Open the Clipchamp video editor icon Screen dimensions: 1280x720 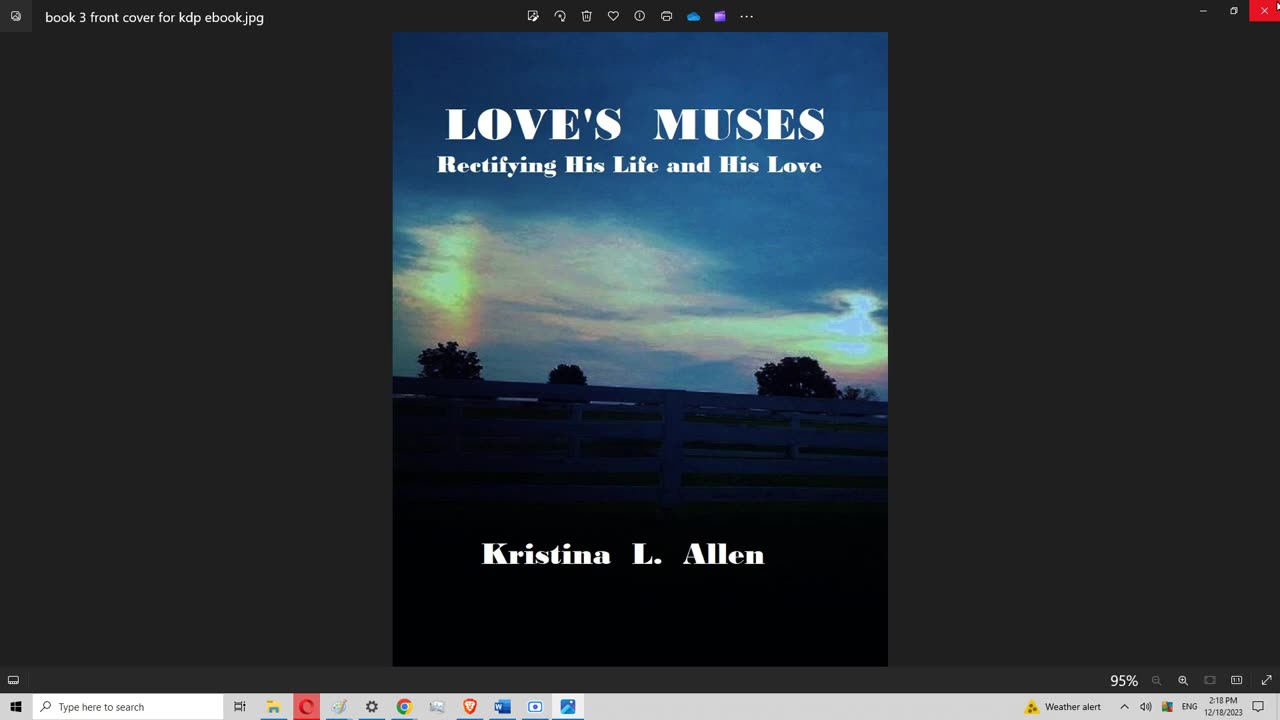point(719,16)
